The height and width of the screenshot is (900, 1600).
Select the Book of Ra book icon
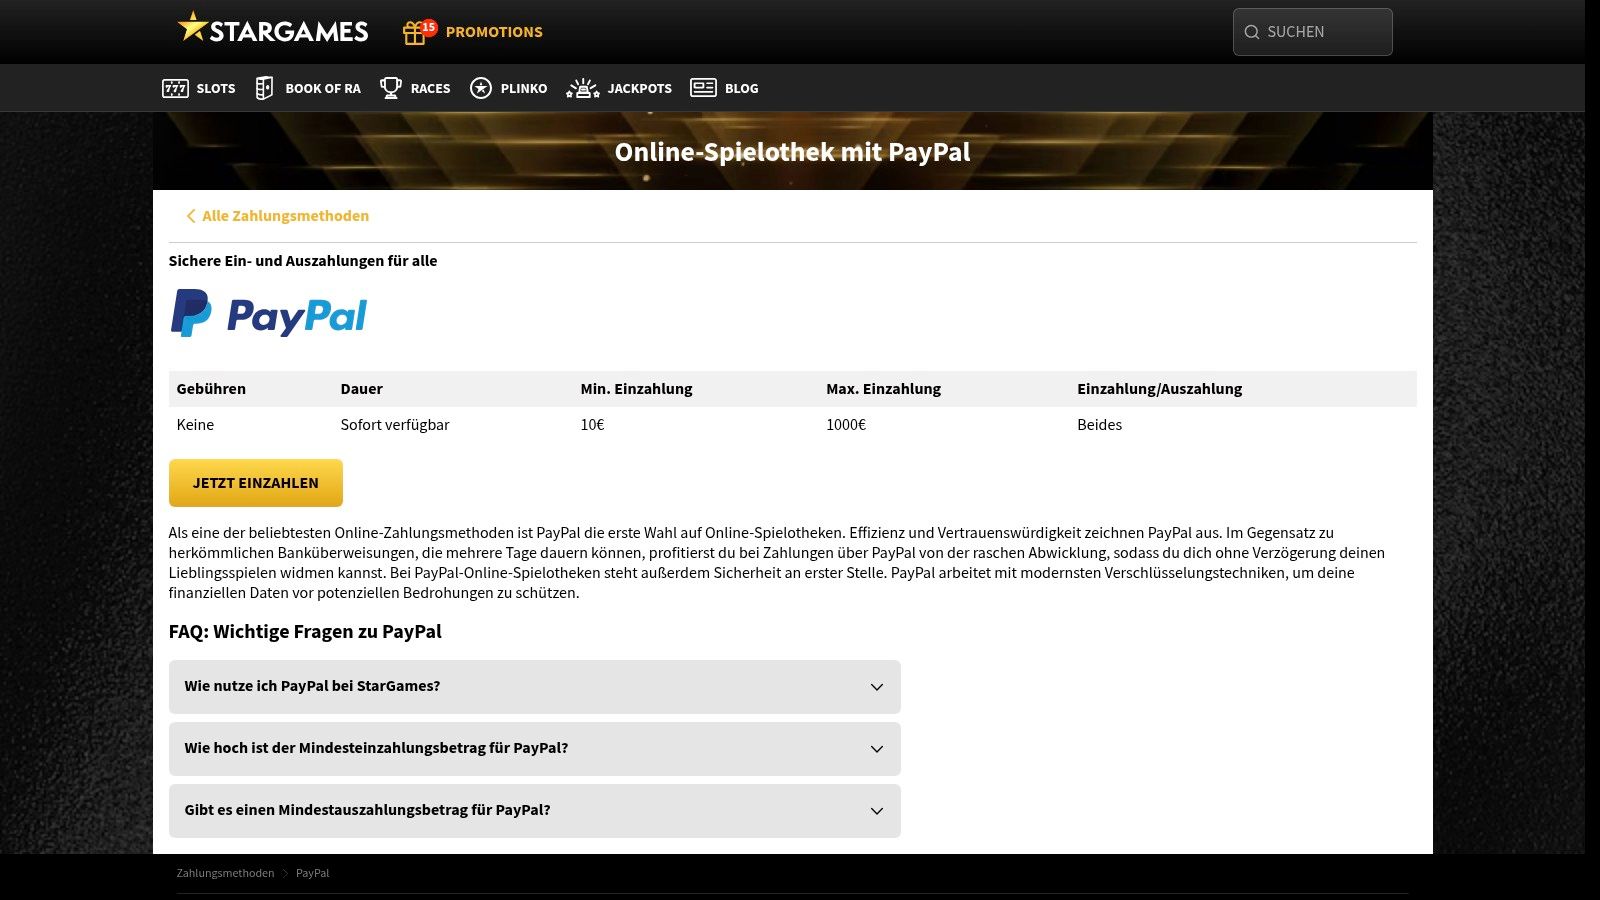(264, 88)
